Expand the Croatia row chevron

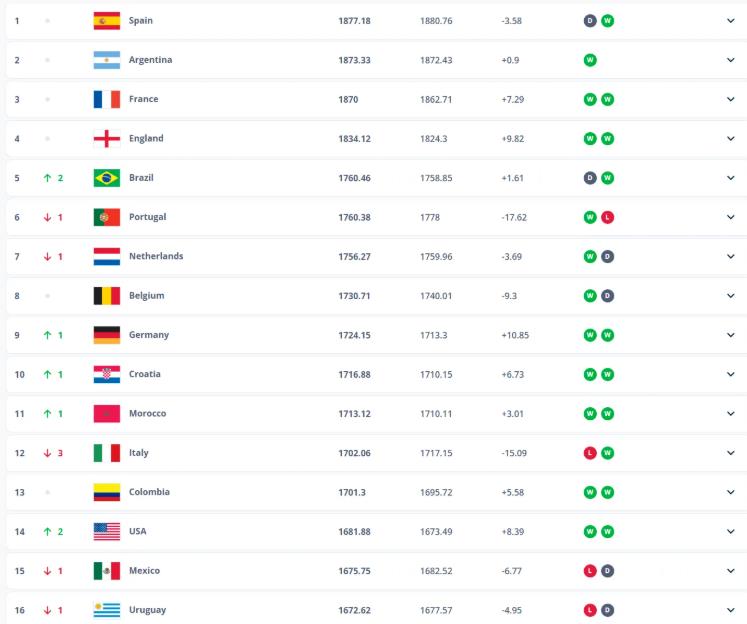730,374
